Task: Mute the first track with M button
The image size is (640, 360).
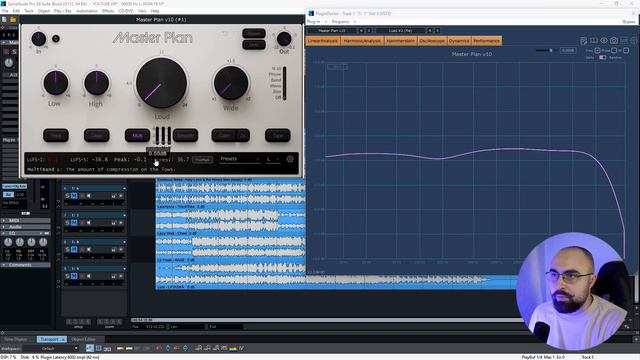Action: 74,196
